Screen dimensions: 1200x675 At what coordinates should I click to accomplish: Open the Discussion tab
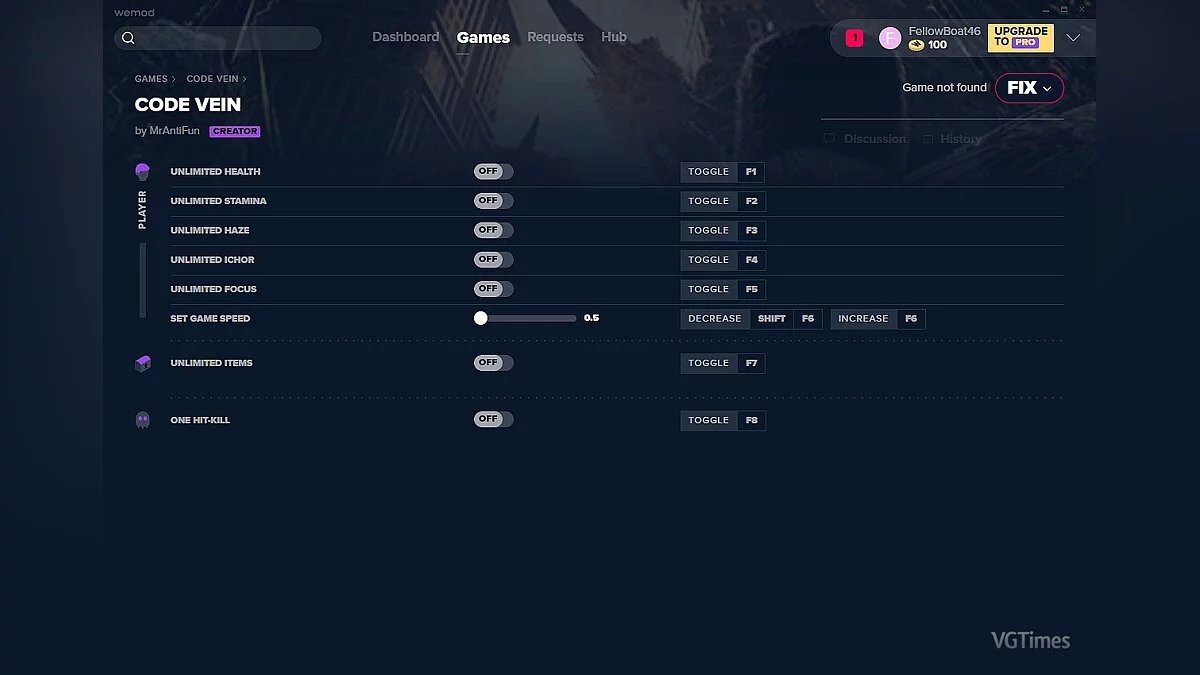tap(865, 139)
